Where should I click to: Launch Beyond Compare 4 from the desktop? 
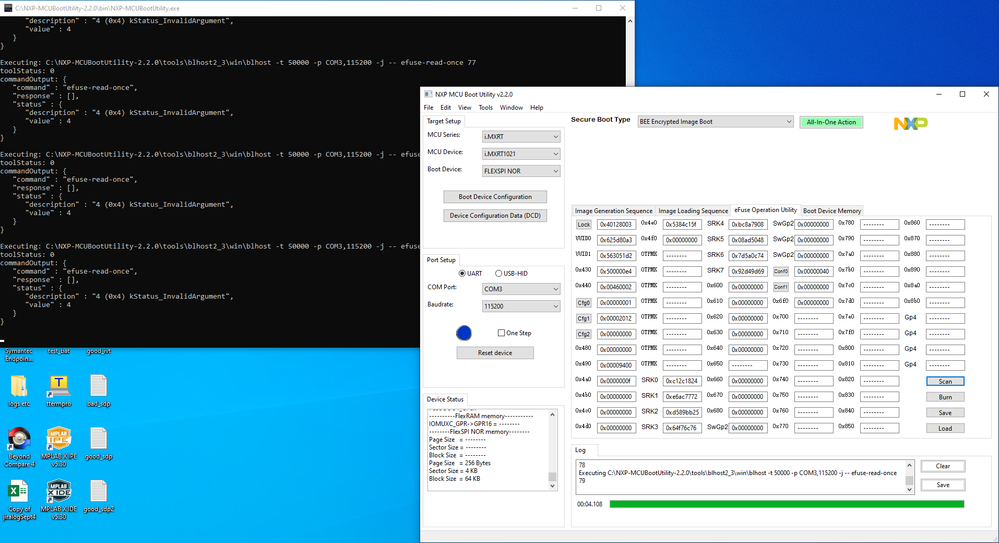tap(18, 447)
